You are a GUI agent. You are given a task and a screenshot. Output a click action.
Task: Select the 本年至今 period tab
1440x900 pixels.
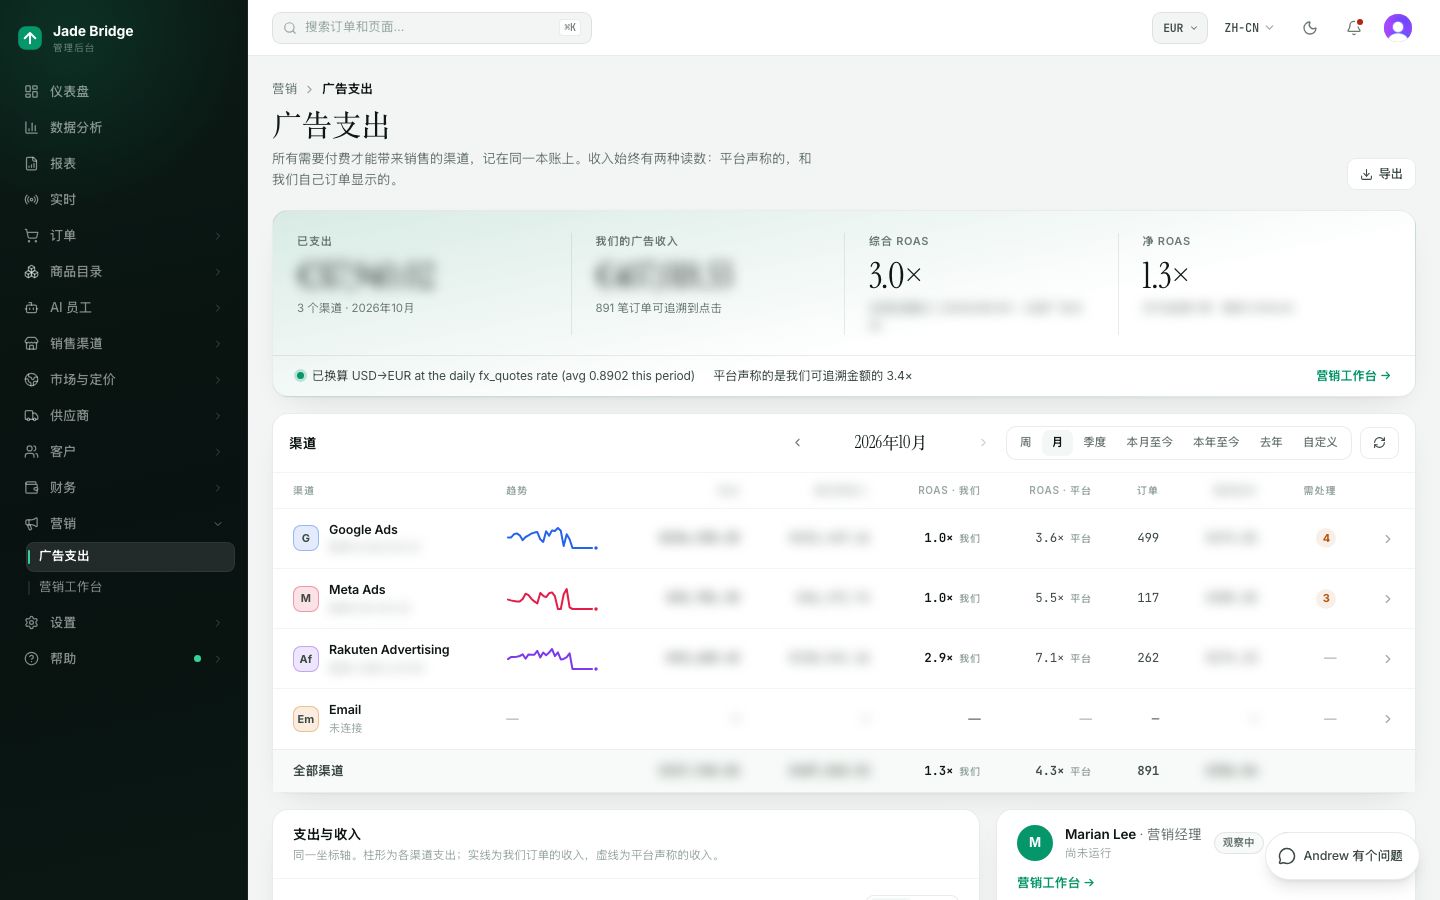coord(1216,442)
